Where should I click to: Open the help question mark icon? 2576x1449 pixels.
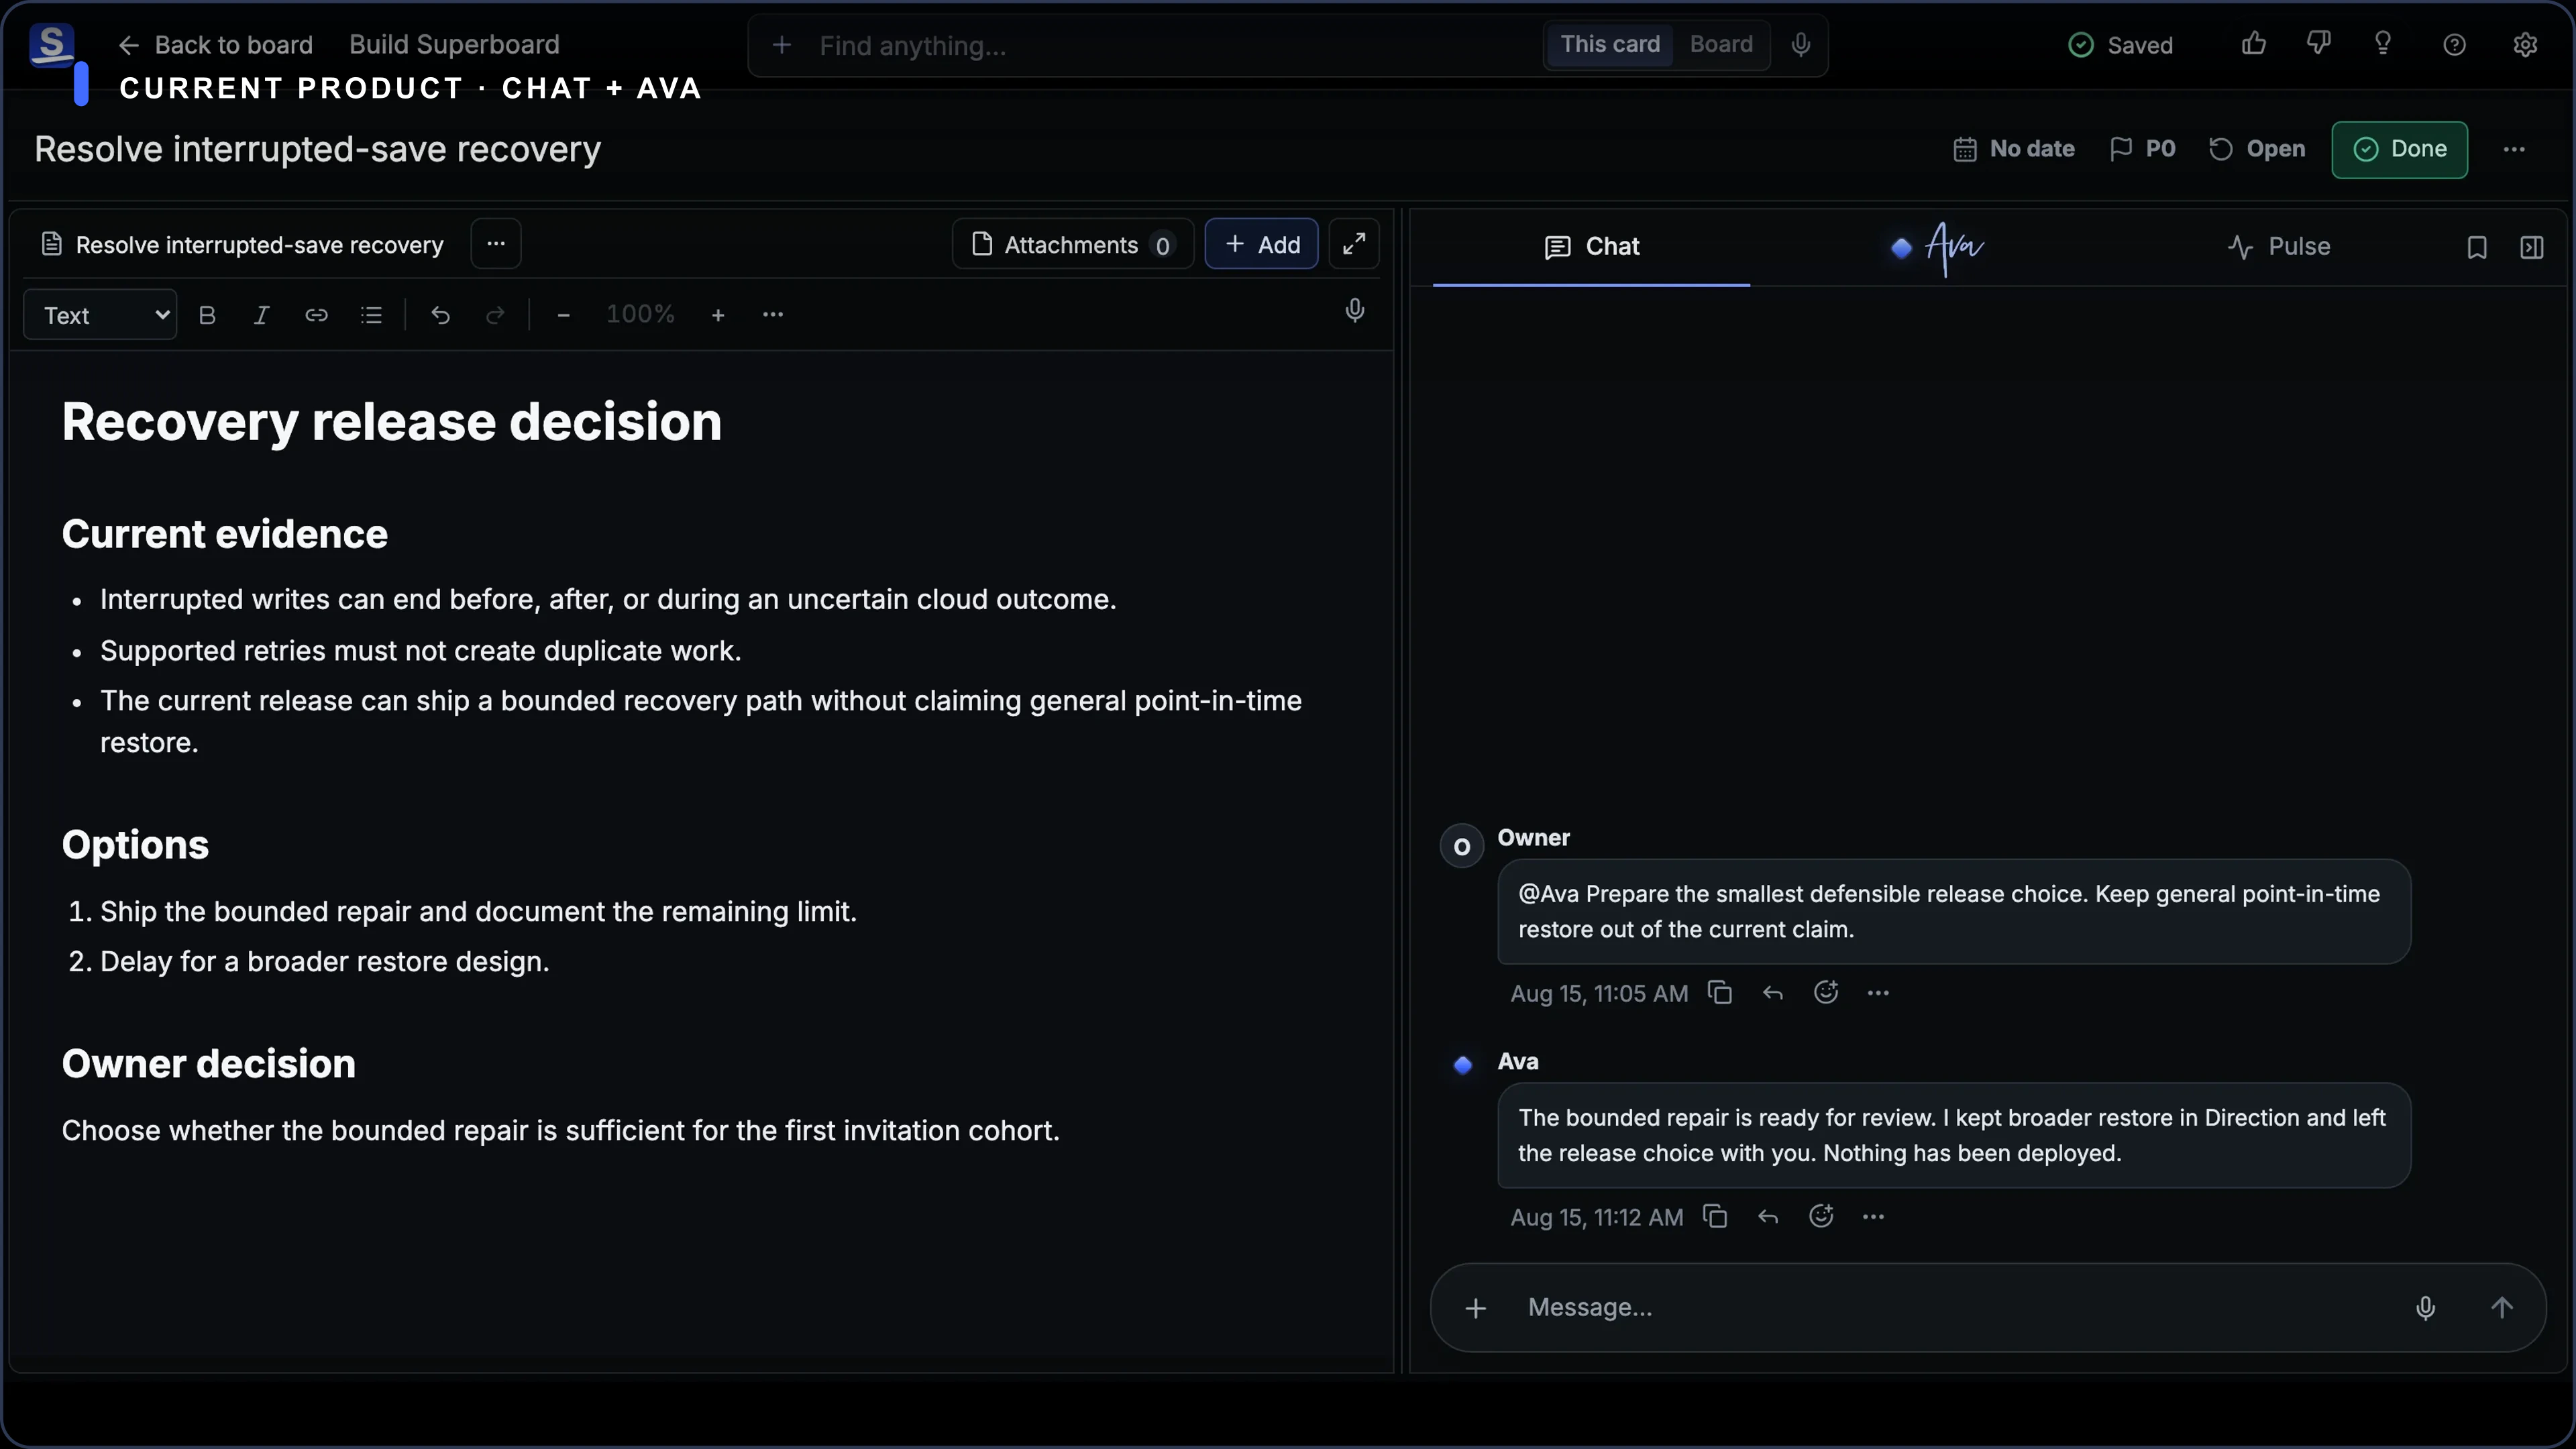(2454, 45)
